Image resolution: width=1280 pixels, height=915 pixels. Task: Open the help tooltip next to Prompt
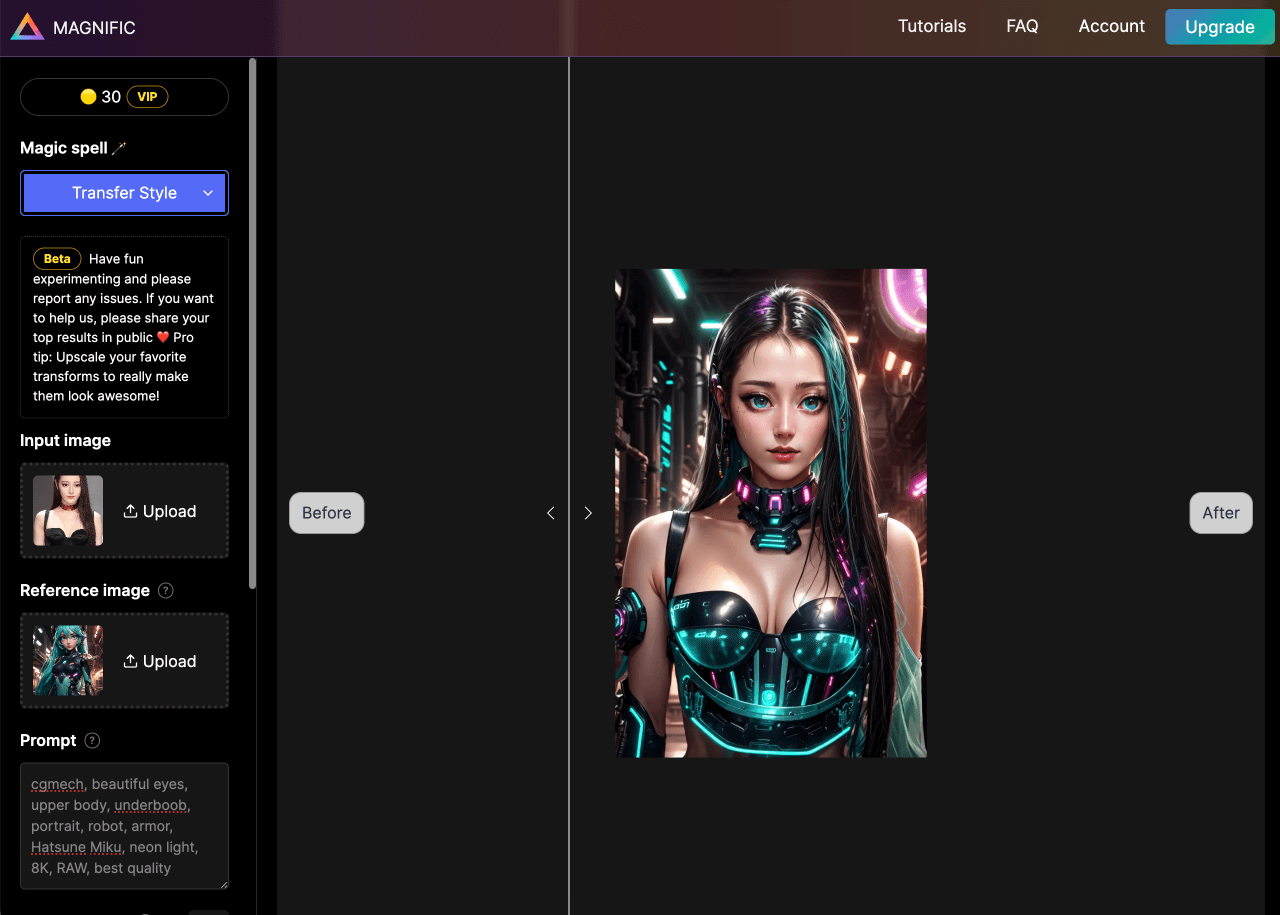click(92, 741)
